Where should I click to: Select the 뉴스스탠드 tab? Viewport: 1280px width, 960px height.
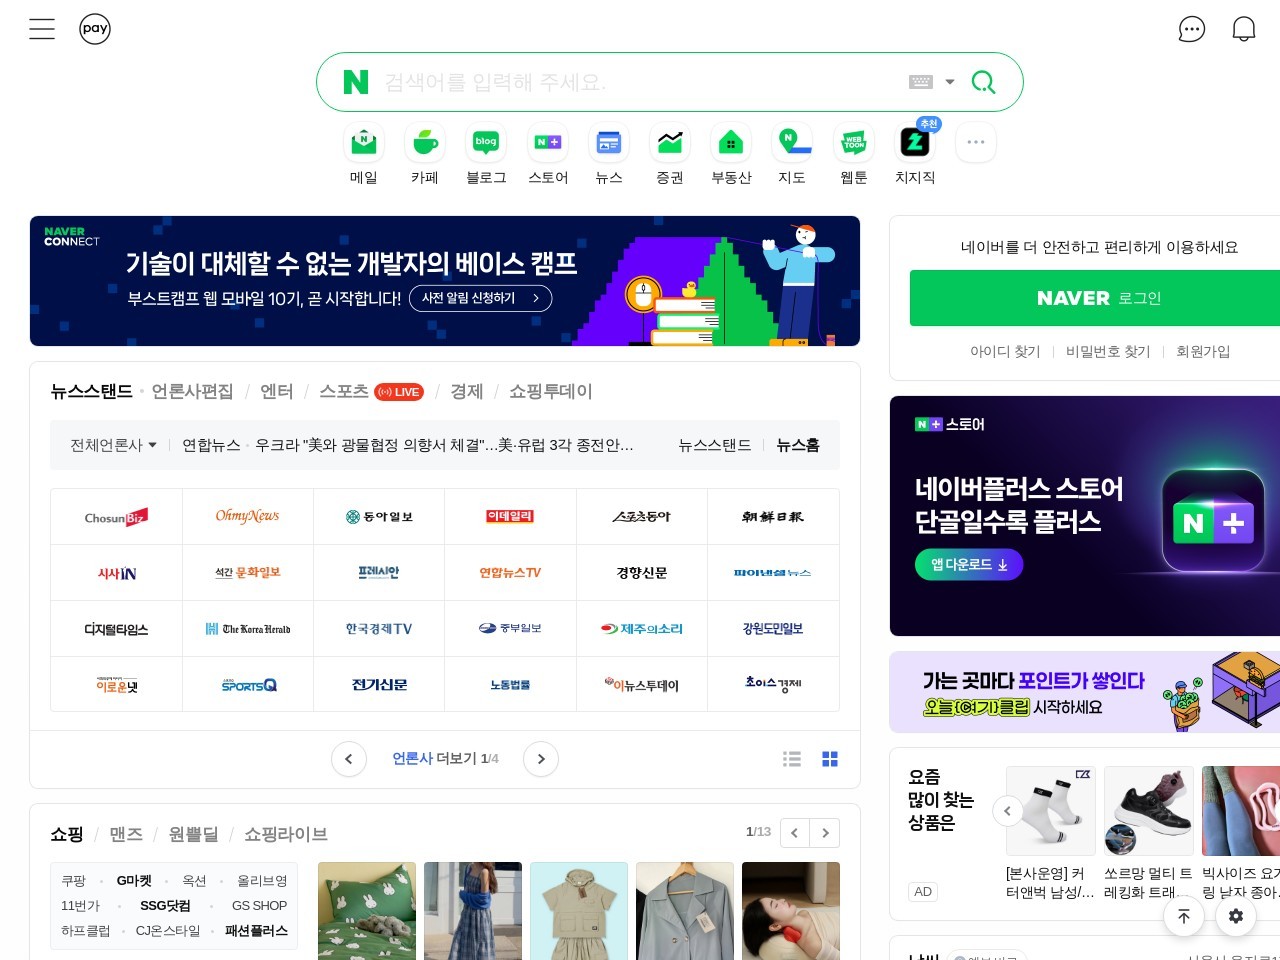point(91,391)
